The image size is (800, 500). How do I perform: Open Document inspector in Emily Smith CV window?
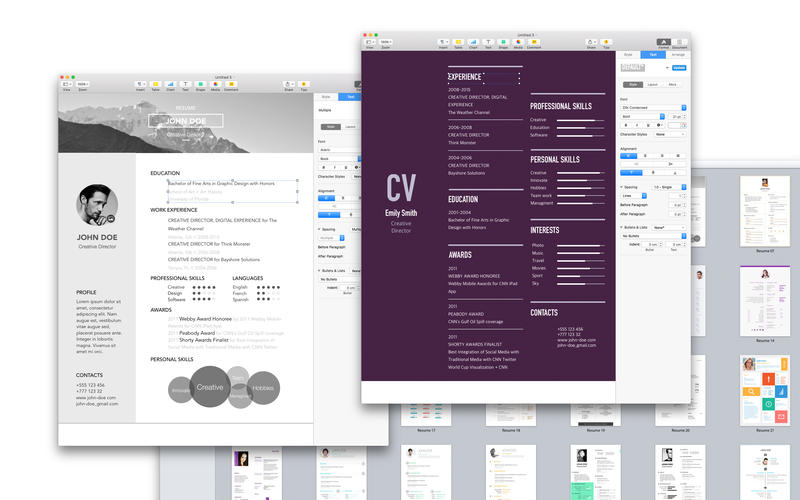[x=679, y=42]
